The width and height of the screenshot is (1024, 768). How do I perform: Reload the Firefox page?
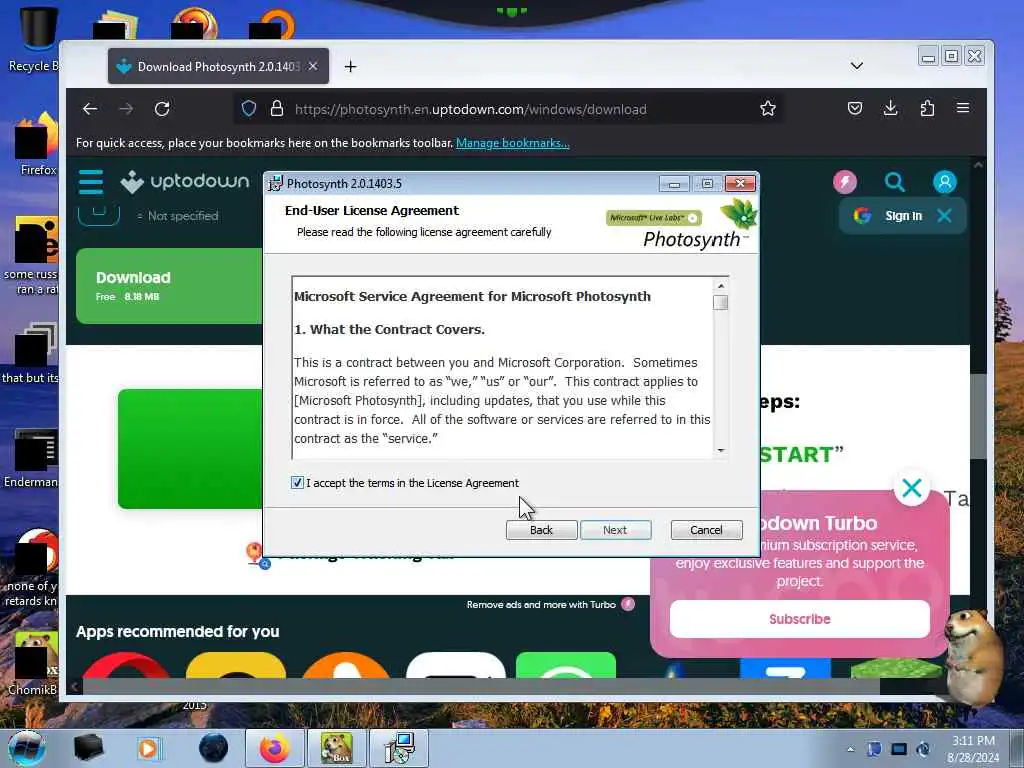pyautogui.click(x=162, y=108)
